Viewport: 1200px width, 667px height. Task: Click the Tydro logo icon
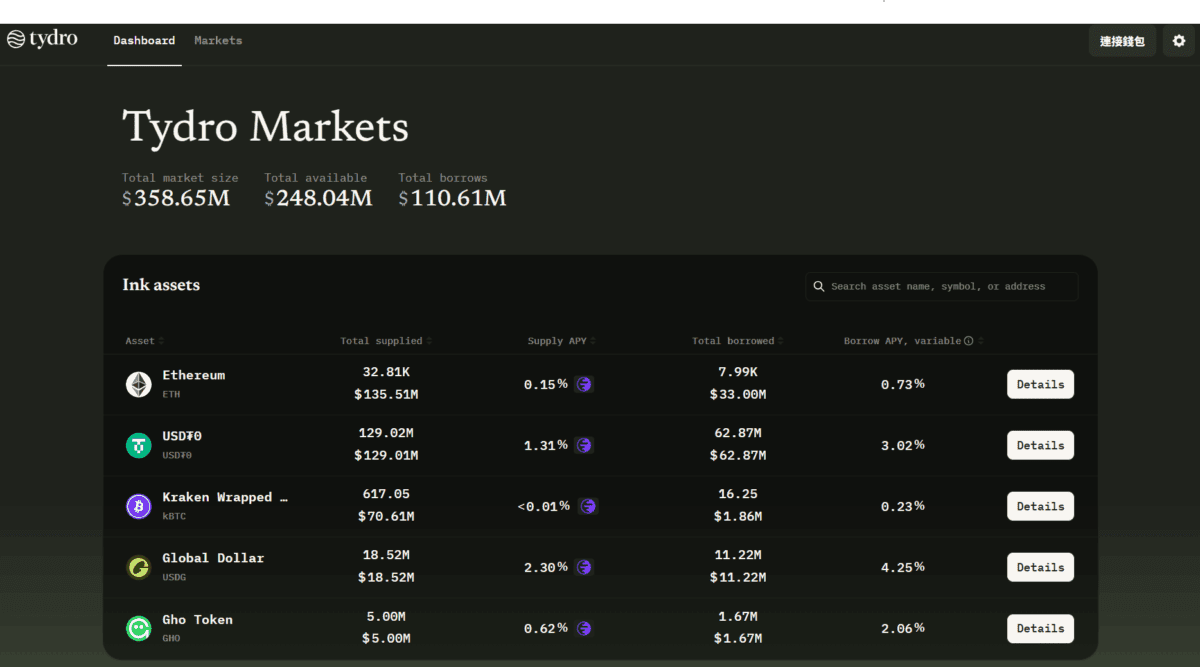[15, 40]
